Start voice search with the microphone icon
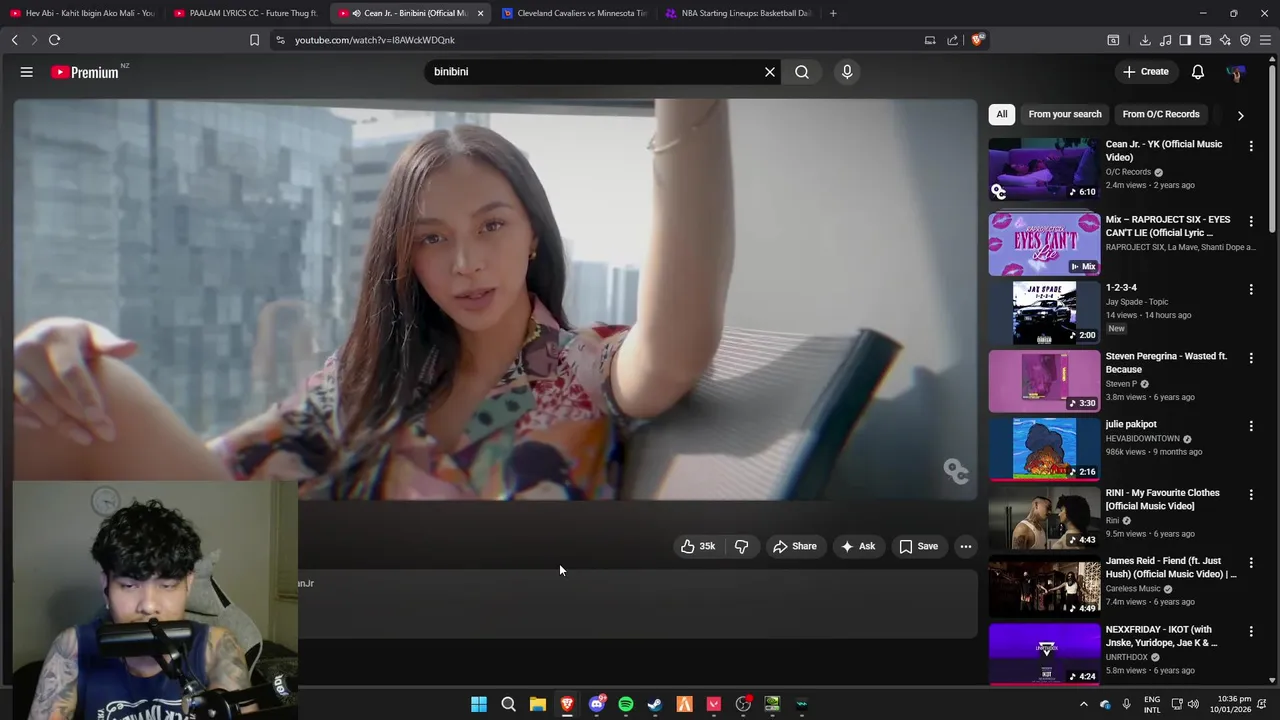The height and width of the screenshot is (720, 1280). pos(847,72)
